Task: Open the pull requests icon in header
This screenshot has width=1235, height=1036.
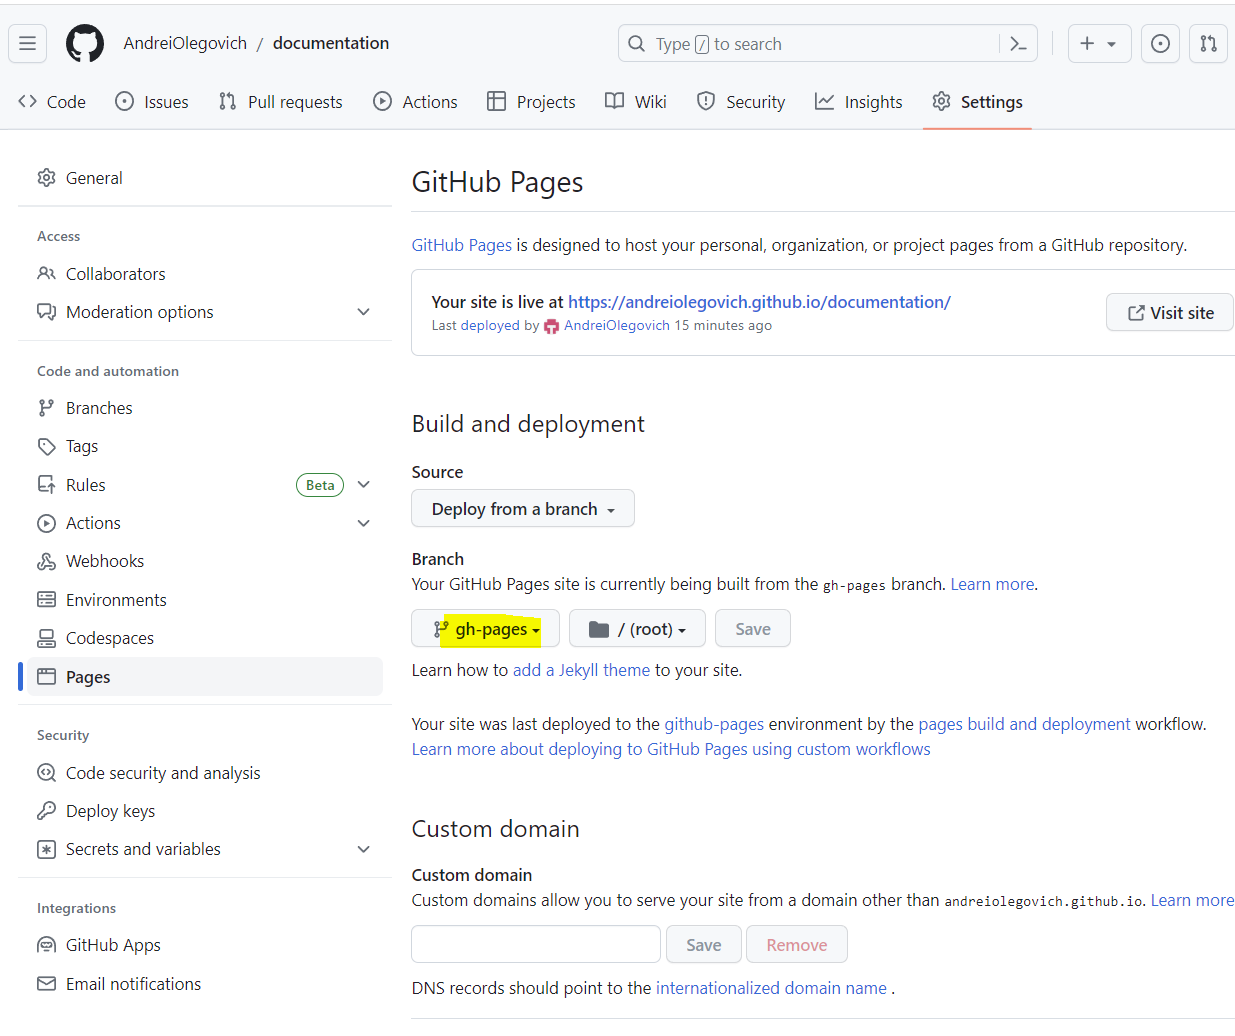Action: 1208,43
